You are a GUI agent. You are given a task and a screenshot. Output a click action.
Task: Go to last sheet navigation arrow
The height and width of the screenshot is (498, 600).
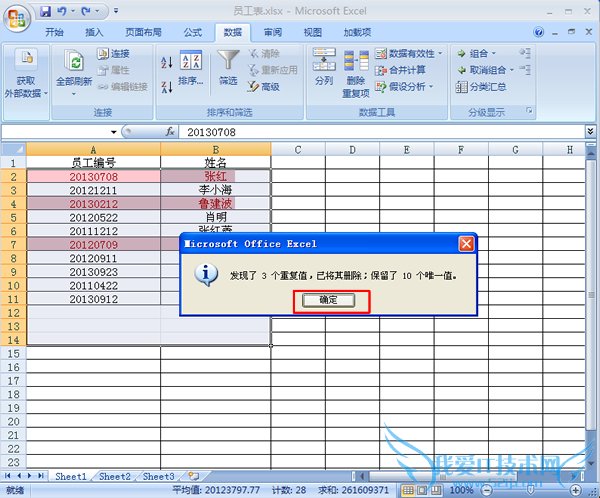pyautogui.click(x=41, y=476)
